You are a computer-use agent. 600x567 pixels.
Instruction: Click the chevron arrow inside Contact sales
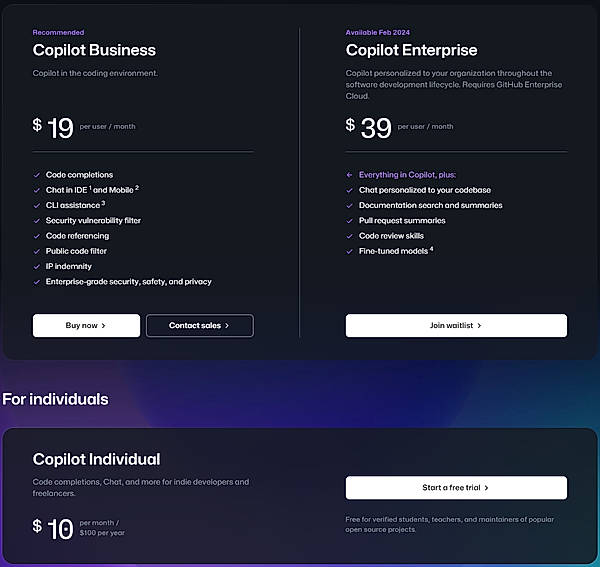coord(227,326)
